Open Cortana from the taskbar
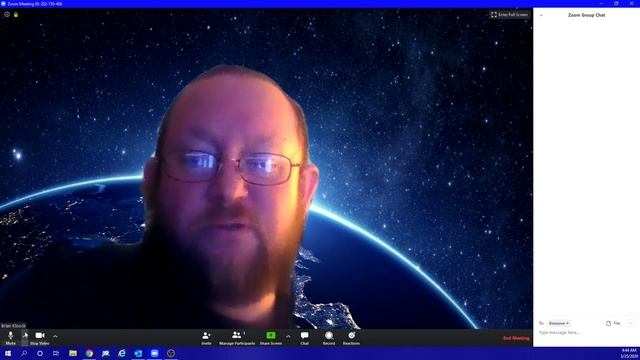640x360 pixels. pyautogui.click(x=40, y=353)
